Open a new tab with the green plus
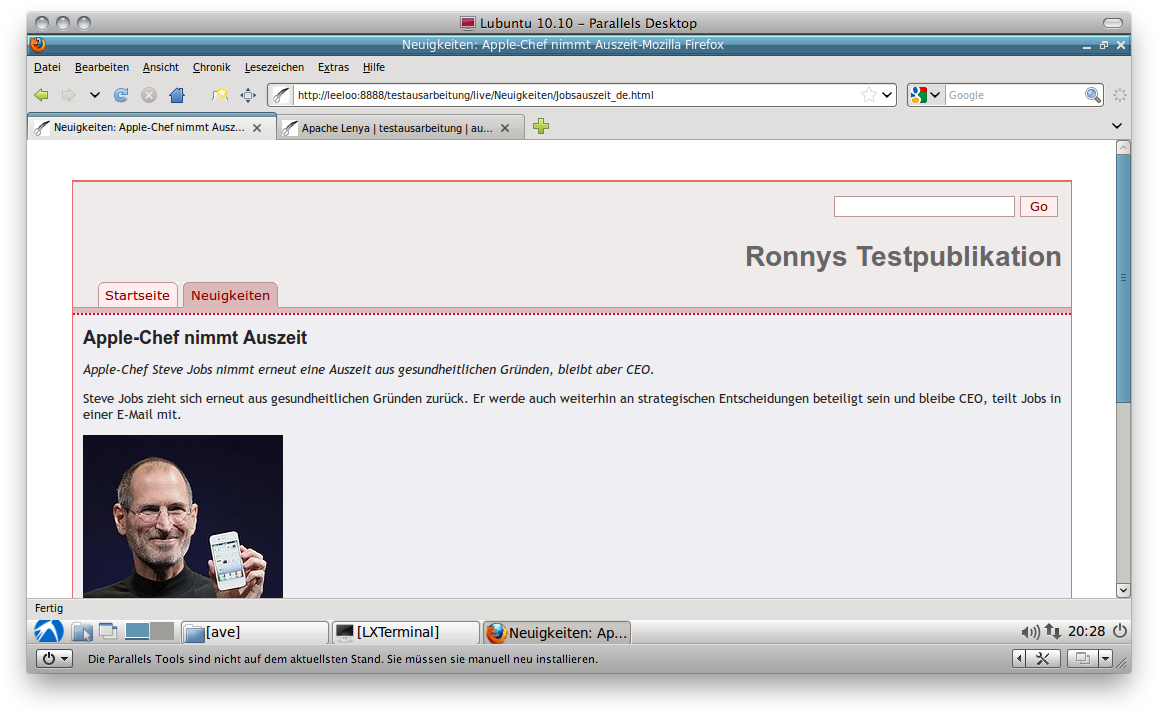 tap(541, 126)
